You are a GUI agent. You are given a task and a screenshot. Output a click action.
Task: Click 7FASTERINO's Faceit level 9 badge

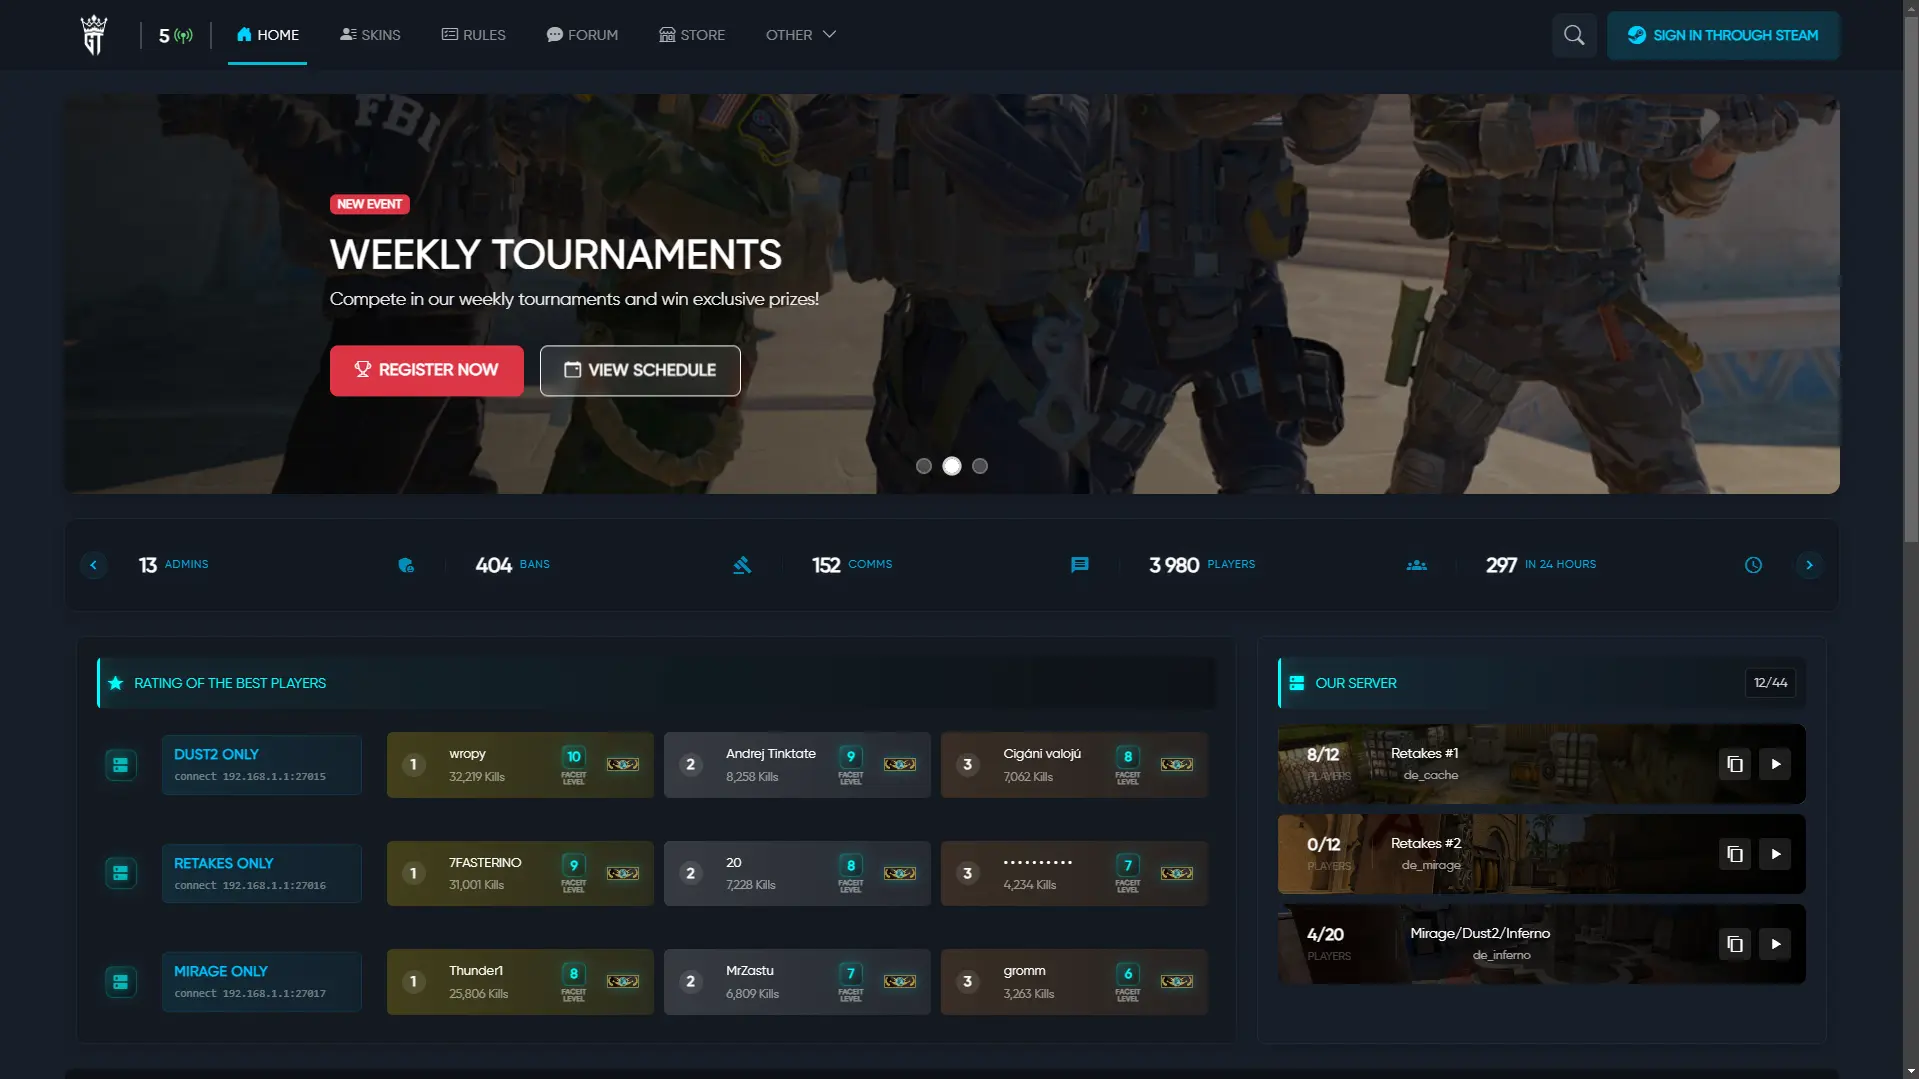(x=574, y=872)
